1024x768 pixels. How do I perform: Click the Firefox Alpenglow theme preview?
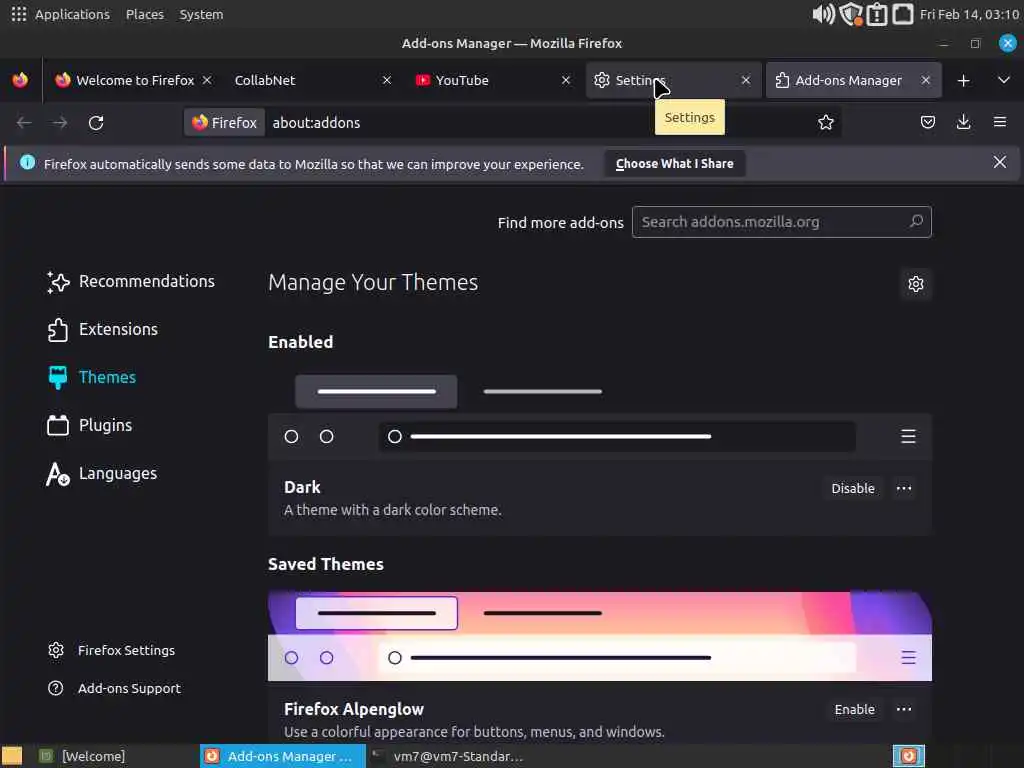(x=600, y=636)
